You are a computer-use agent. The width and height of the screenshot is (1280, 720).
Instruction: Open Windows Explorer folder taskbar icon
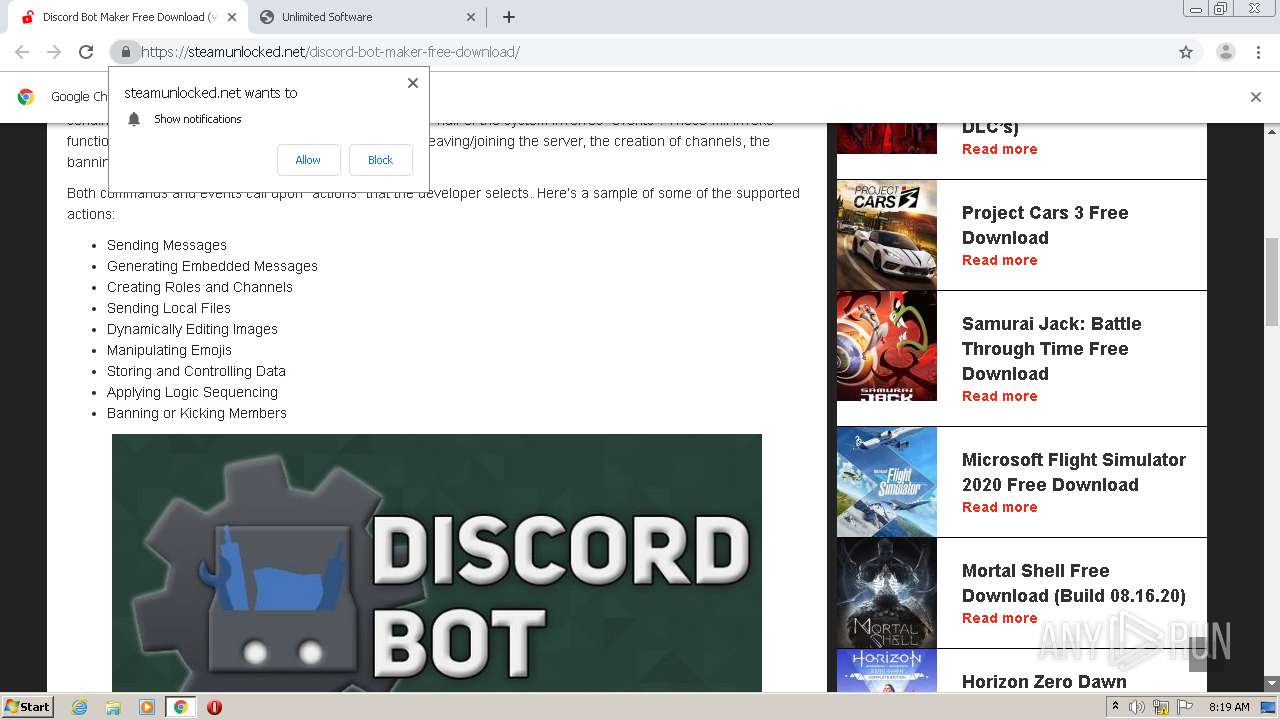pyautogui.click(x=113, y=707)
